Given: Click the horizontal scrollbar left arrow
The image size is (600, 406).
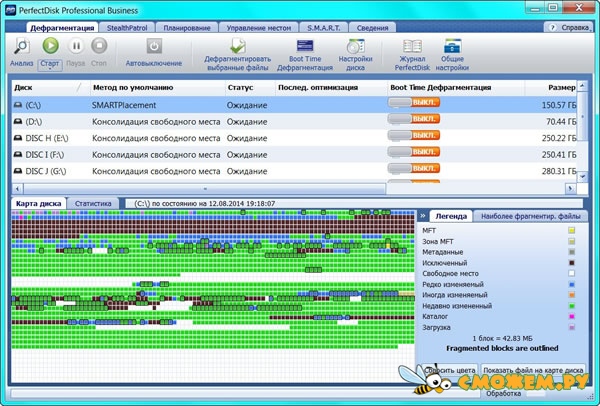Looking at the screenshot, I should [18, 188].
